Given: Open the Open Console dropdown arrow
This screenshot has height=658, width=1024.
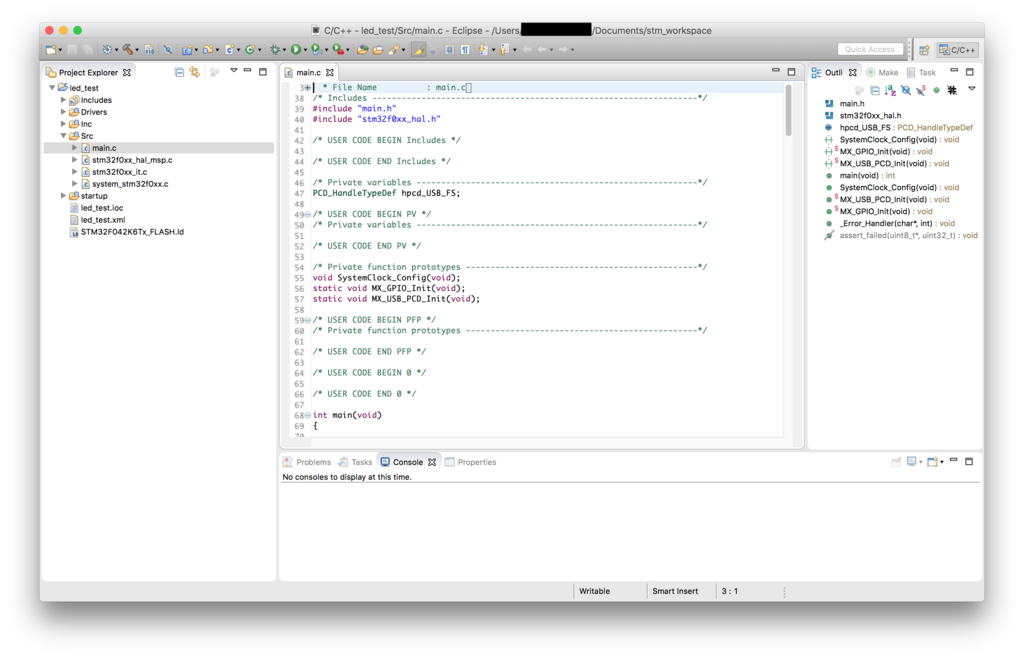Looking at the screenshot, I should click(942, 462).
